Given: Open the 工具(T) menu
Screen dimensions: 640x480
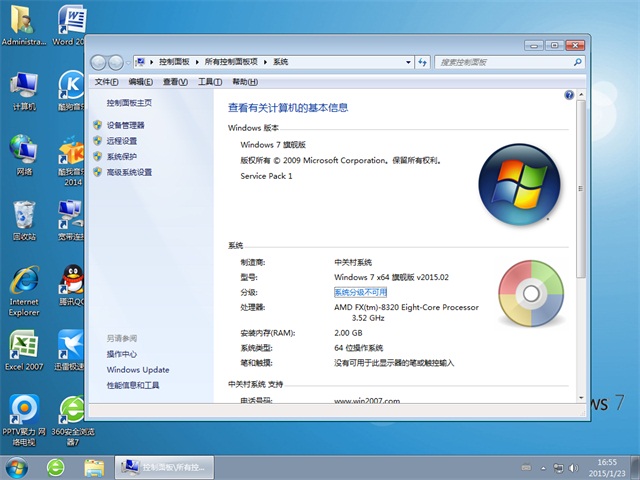Looking at the screenshot, I should pyautogui.click(x=209, y=82).
